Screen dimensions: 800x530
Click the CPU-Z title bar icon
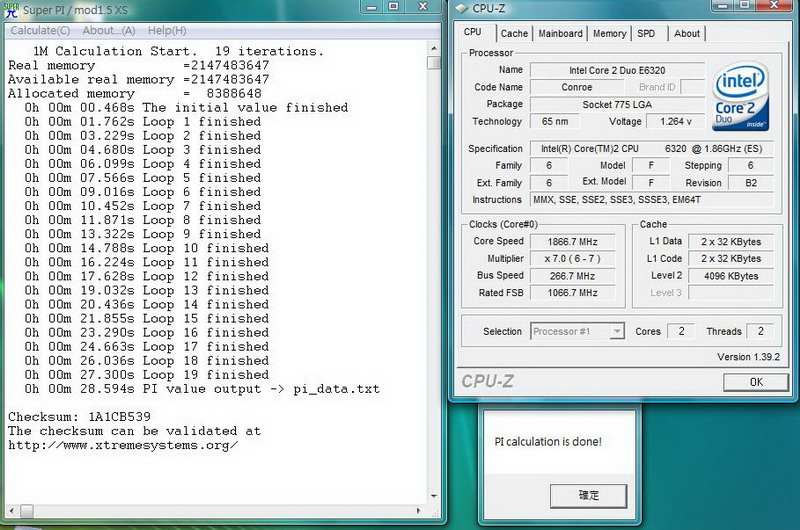click(461, 8)
